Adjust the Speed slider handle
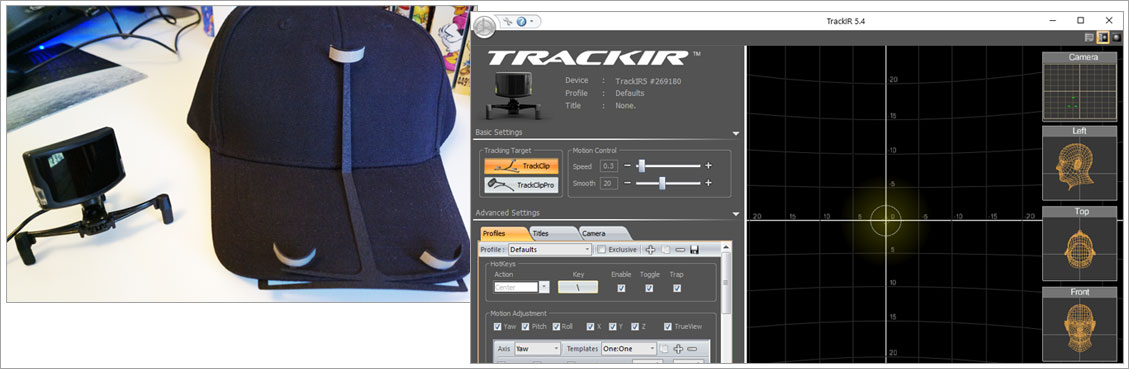 641,166
